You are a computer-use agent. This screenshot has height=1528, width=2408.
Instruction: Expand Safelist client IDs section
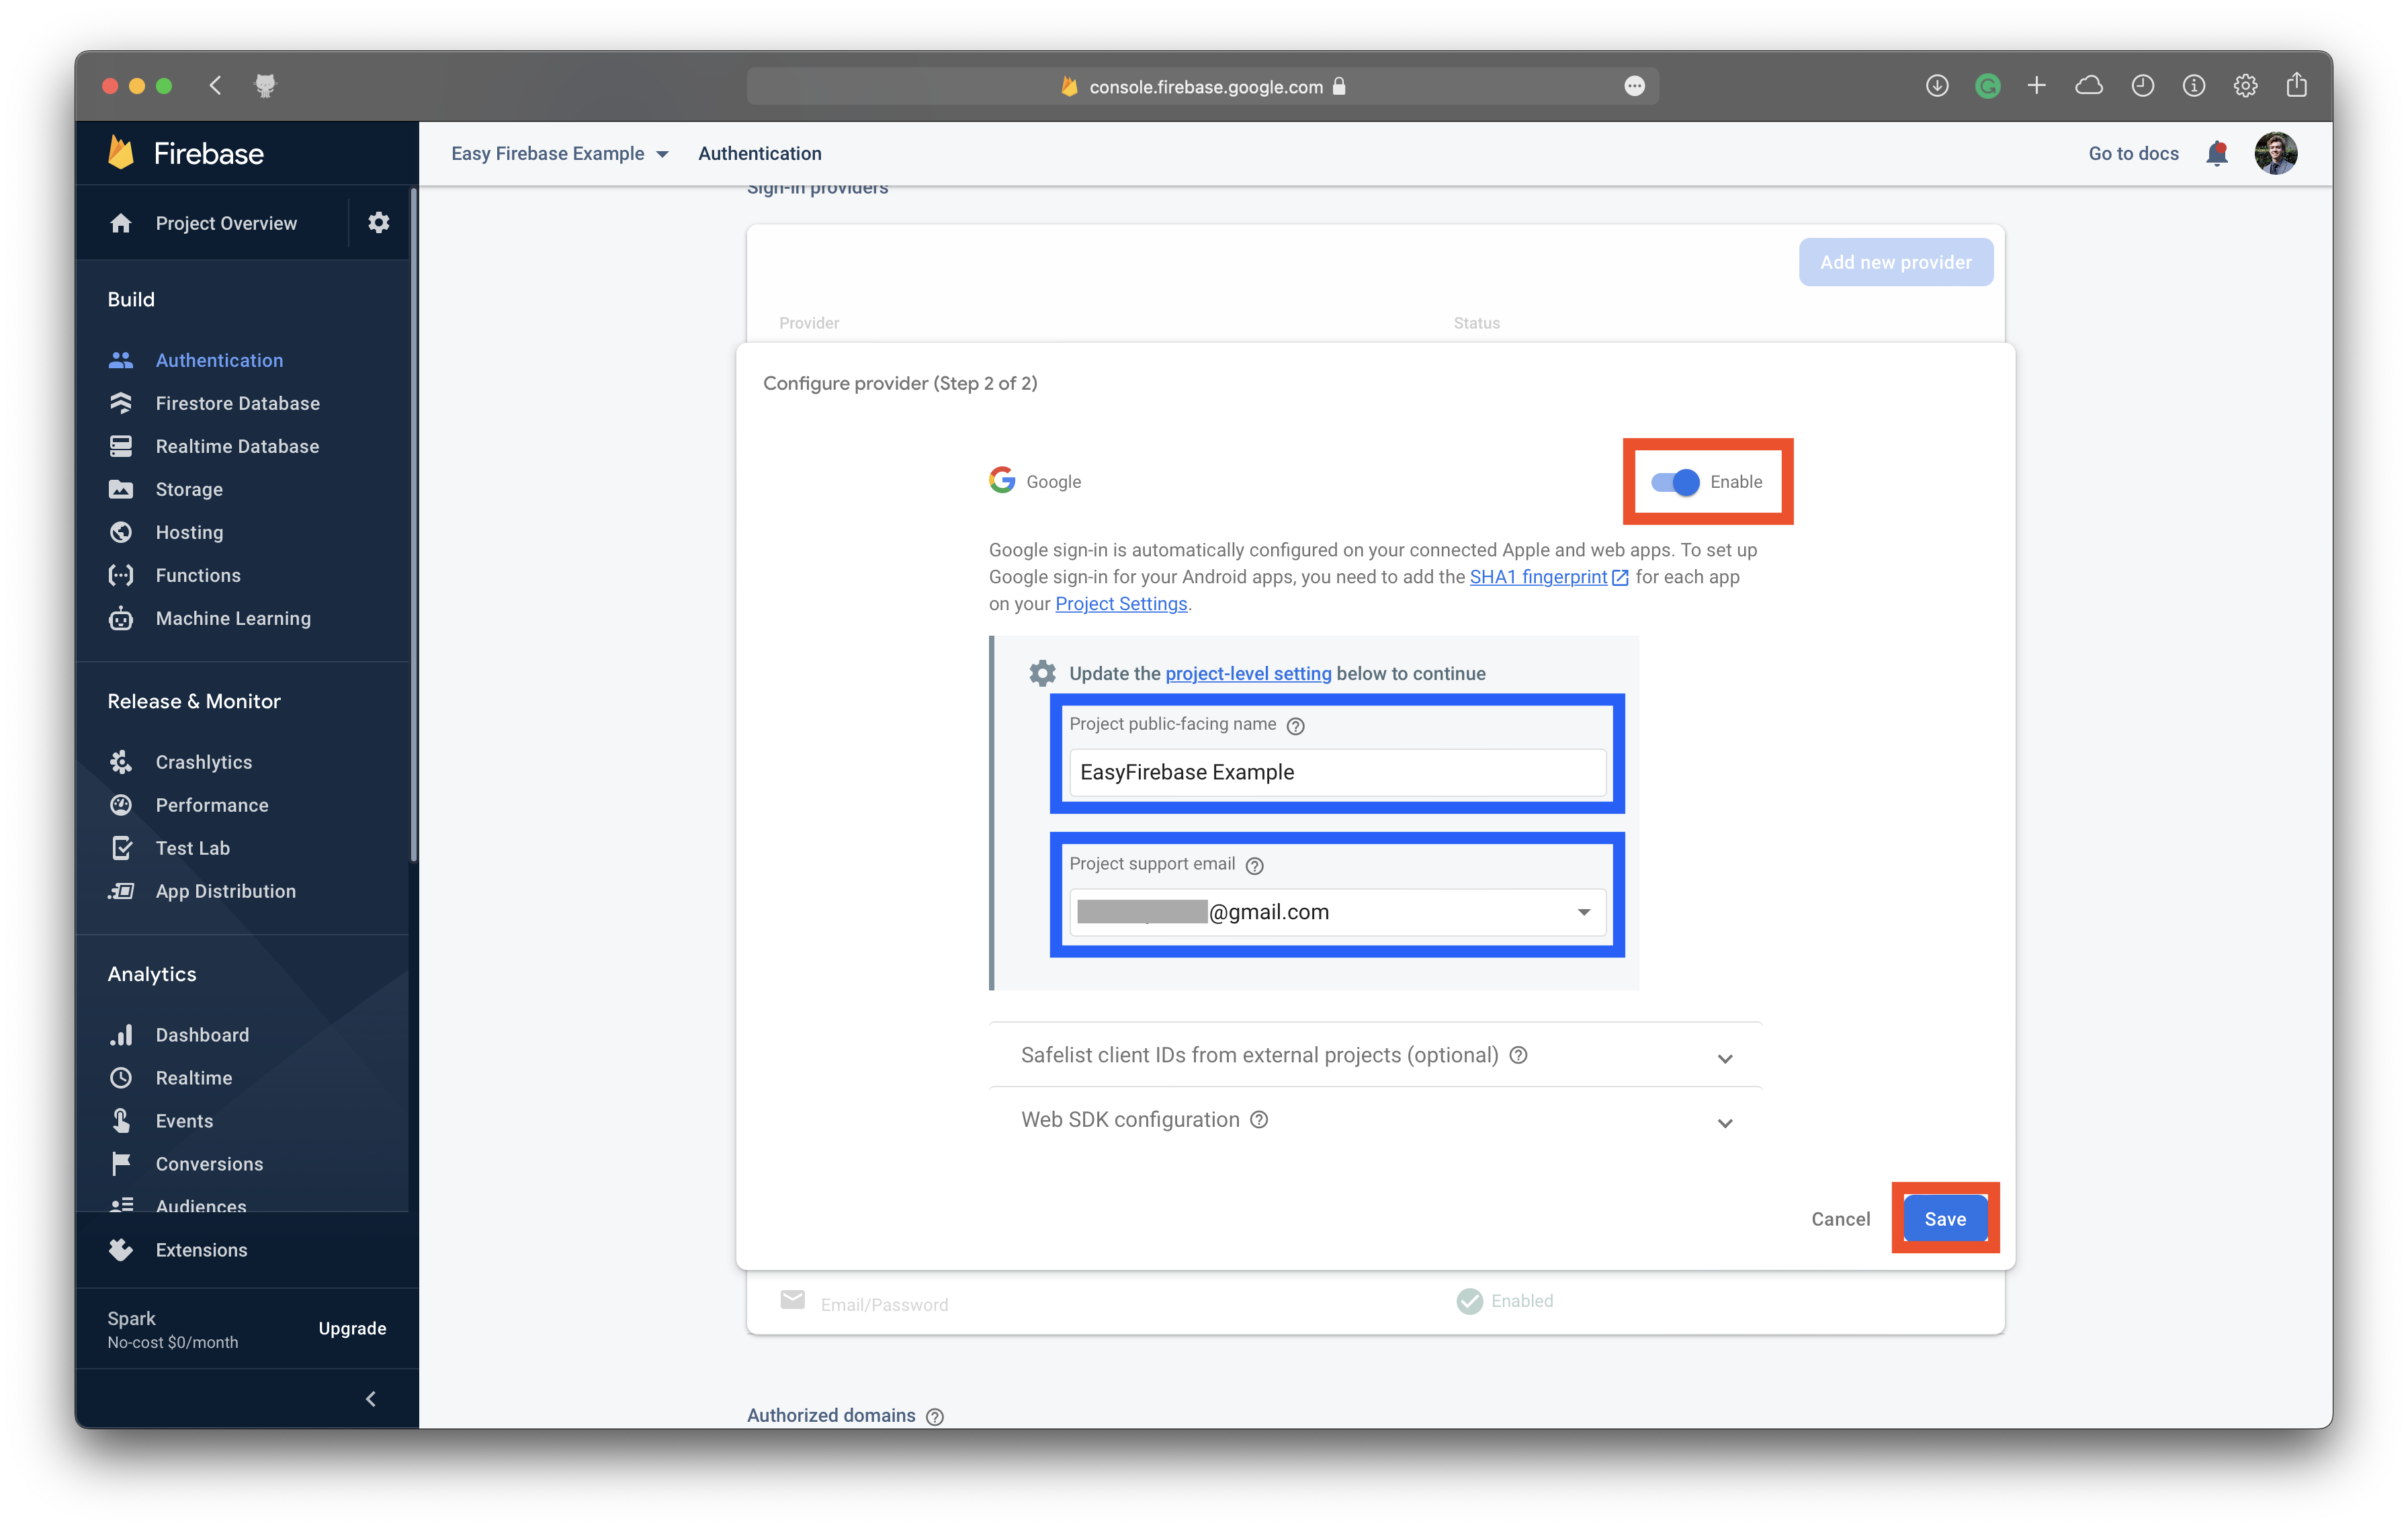[1724, 1058]
